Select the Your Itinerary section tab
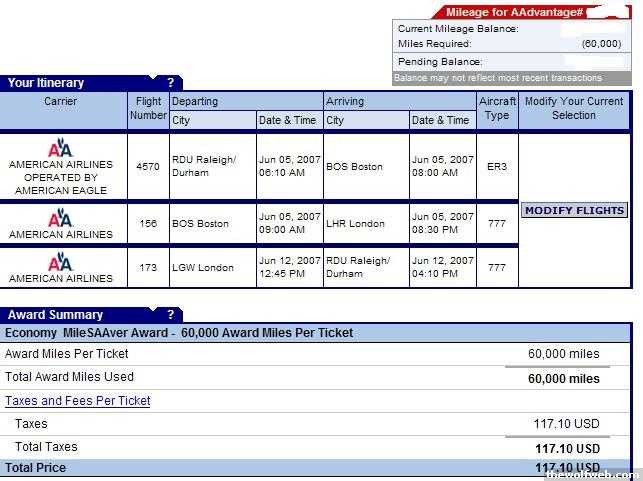 click(x=46, y=83)
